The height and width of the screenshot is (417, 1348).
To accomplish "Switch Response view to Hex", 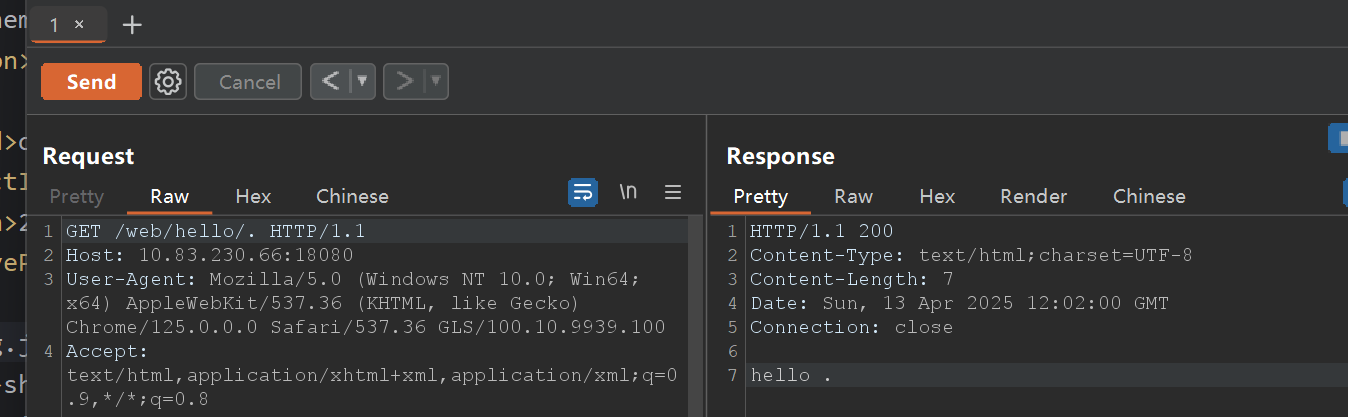I will [937, 196].
